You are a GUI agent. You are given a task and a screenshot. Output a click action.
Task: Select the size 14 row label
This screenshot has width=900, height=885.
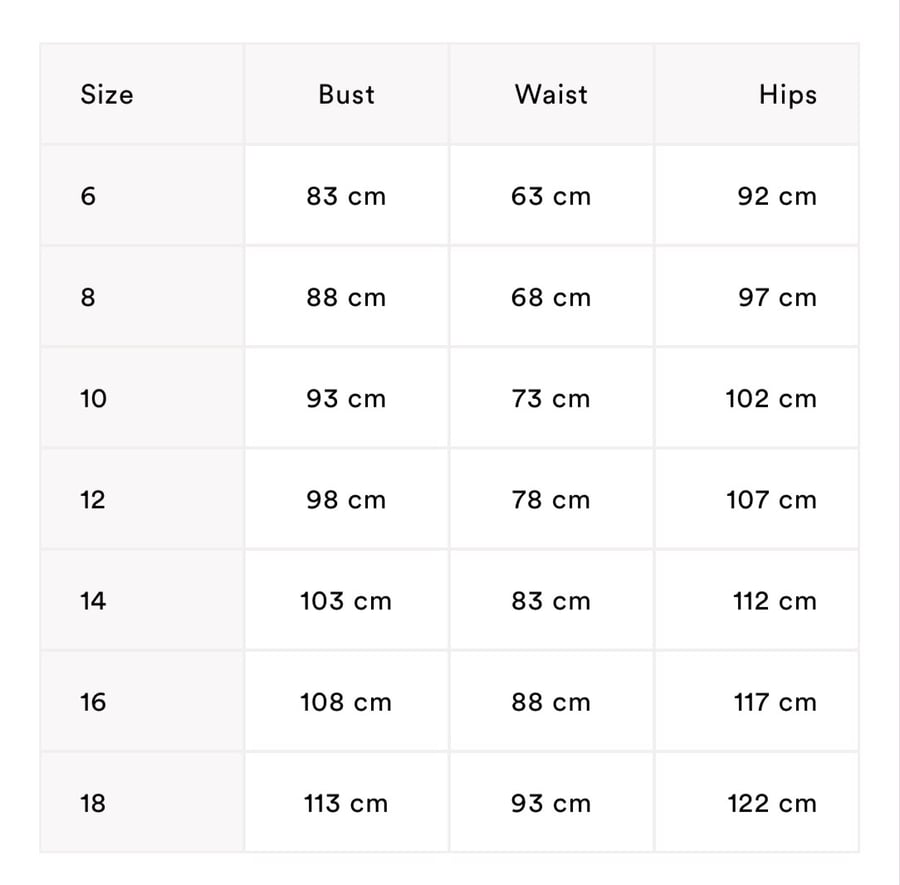click(93, 601)
